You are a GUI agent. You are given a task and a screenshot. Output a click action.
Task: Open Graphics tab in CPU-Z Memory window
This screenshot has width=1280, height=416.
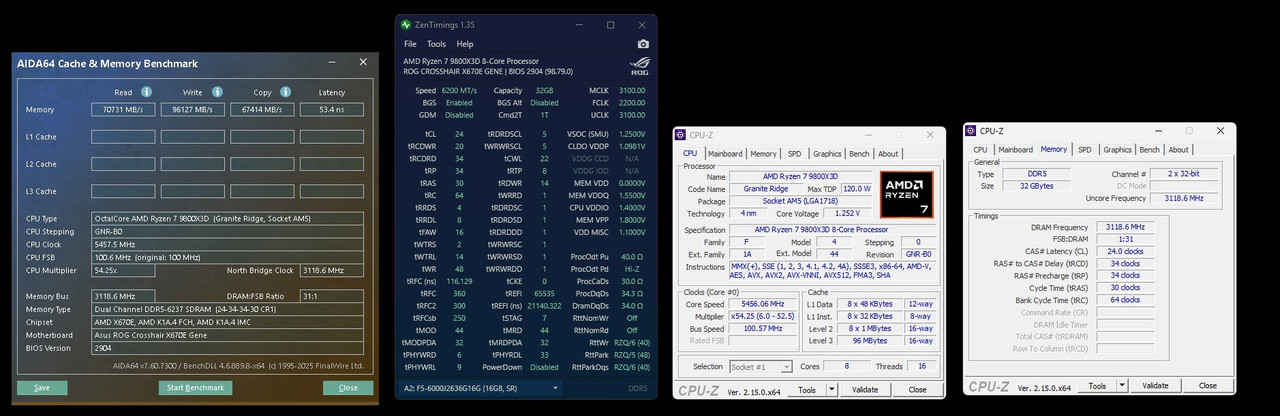1117,150
